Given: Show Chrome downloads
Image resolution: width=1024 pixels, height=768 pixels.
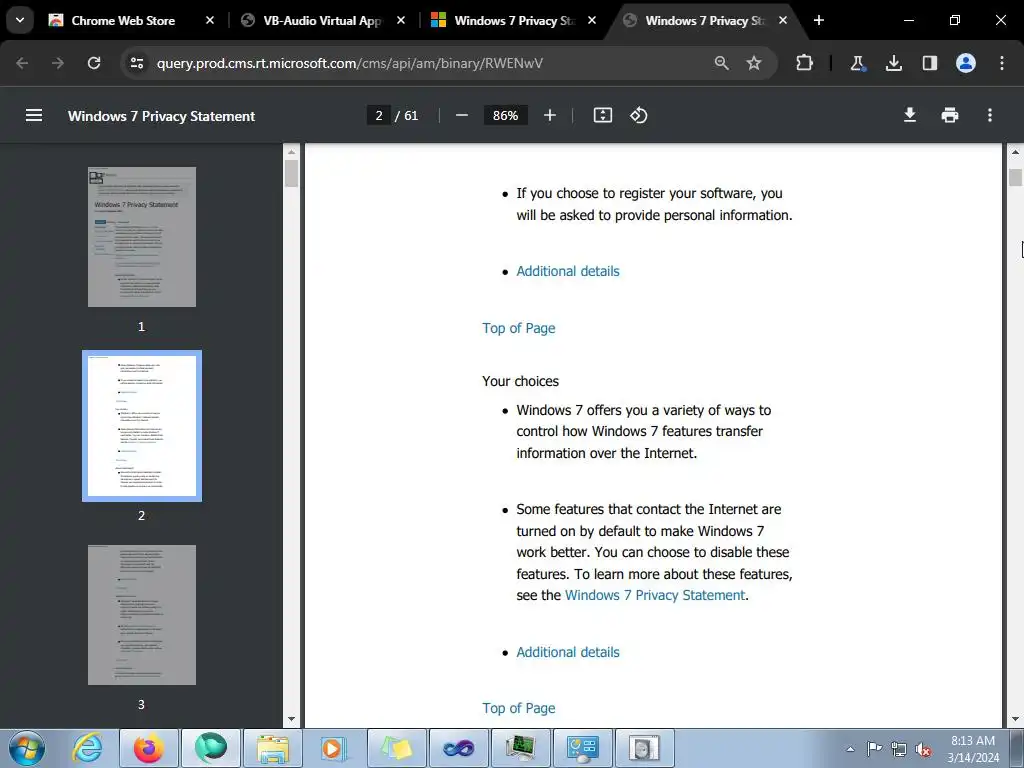Looking at the screenshot, I should coord(893,63).
